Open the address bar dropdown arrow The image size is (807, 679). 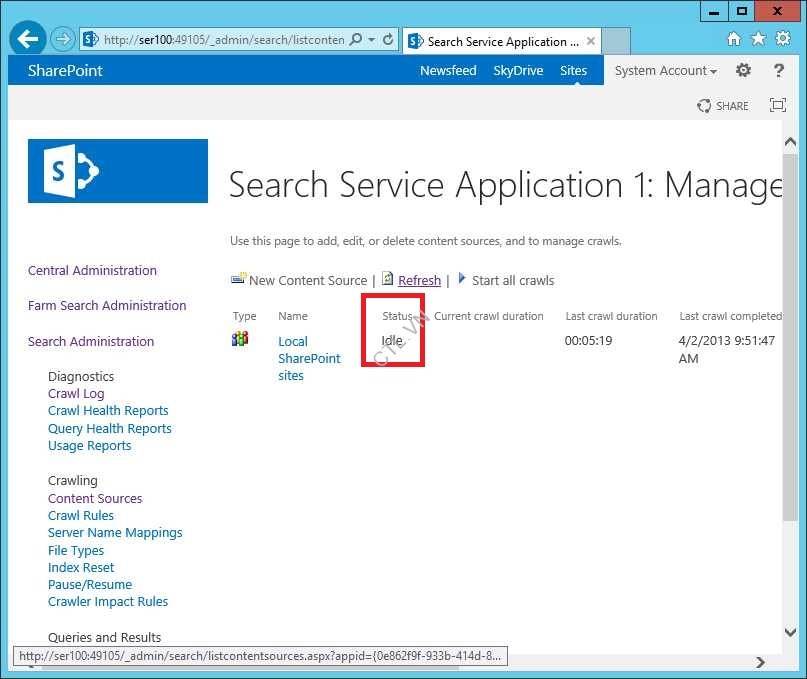pyautogui.click(x=372, y=40)
